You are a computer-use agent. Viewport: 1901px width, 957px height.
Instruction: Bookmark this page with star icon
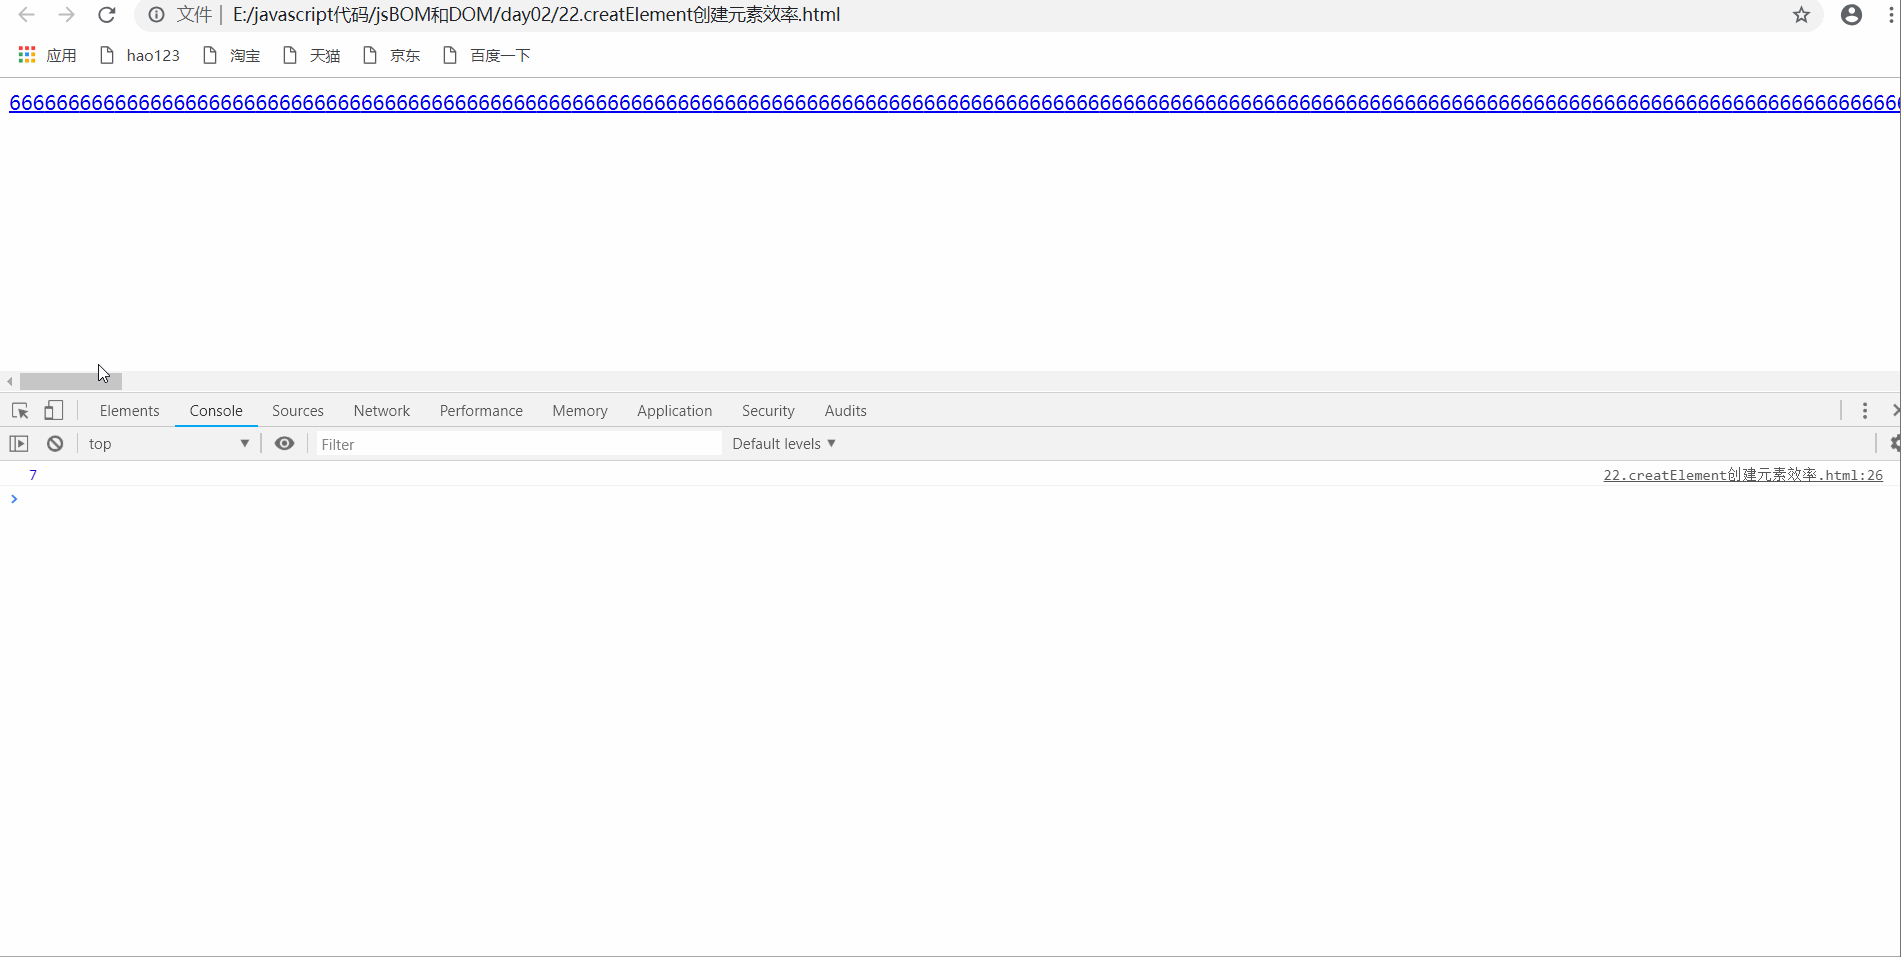click(x=1801, y=15)
